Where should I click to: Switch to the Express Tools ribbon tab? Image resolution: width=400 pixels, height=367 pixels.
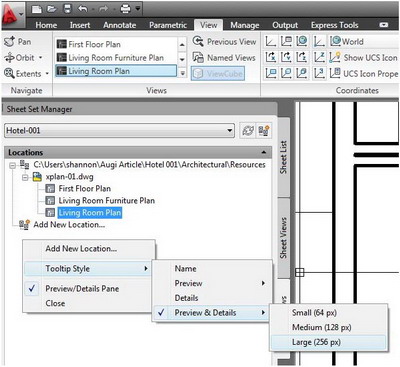(x=335, y=25)
